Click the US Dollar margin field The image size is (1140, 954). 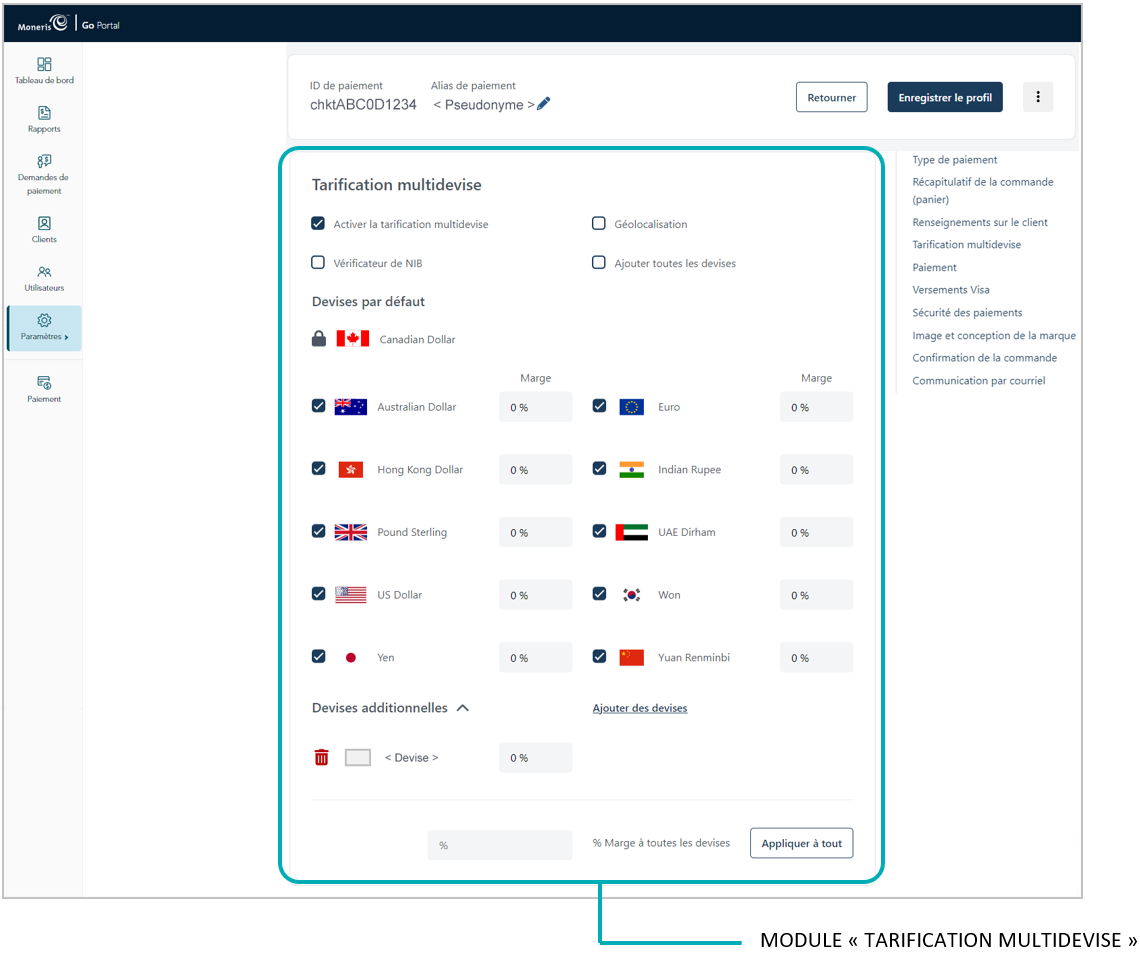(x=535, y=595)
